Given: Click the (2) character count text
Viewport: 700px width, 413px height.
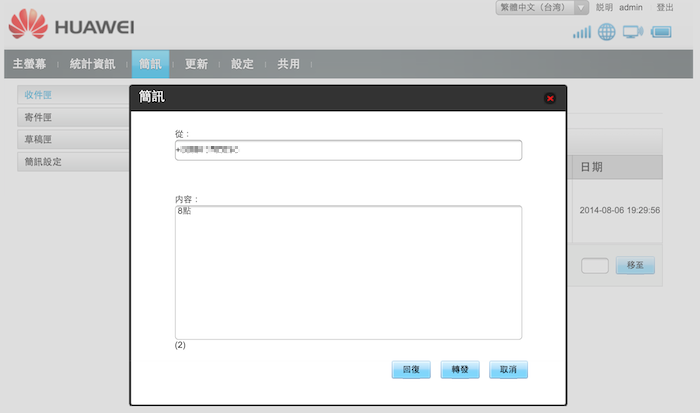Looking at the screenshot, I should point(180,345).
